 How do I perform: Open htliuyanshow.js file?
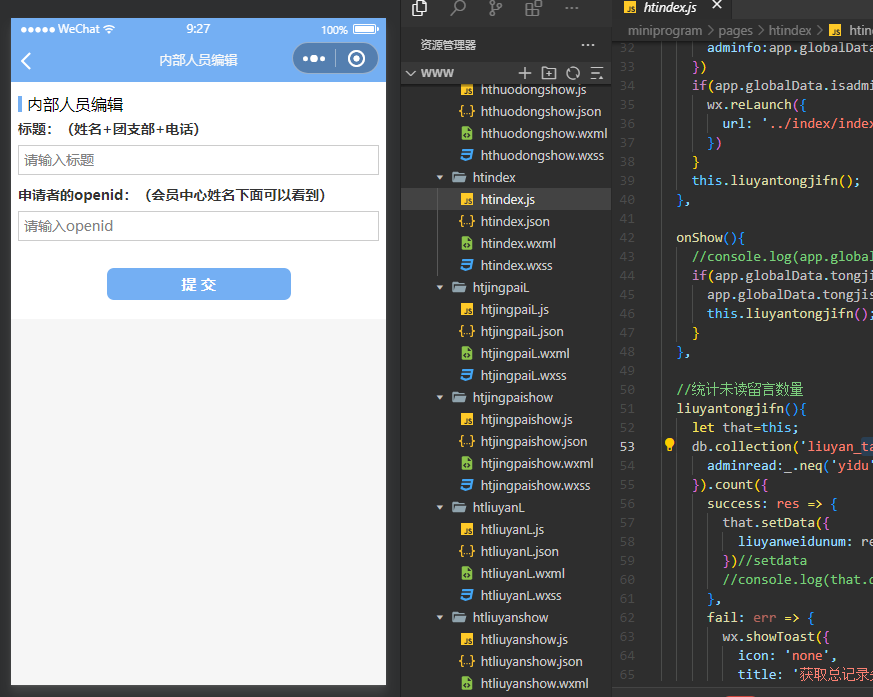point(506,640)
